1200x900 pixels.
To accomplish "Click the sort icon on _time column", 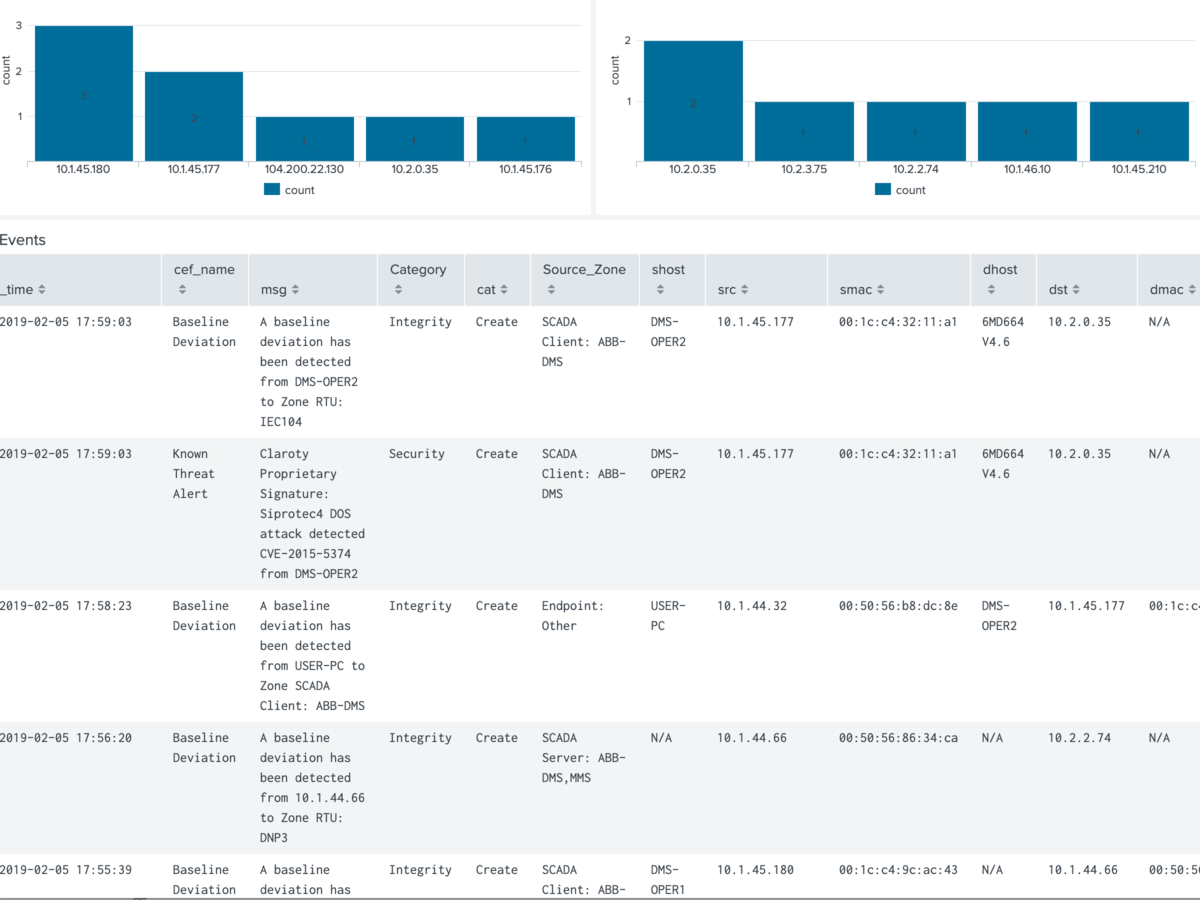I will (x=41, y=290).
